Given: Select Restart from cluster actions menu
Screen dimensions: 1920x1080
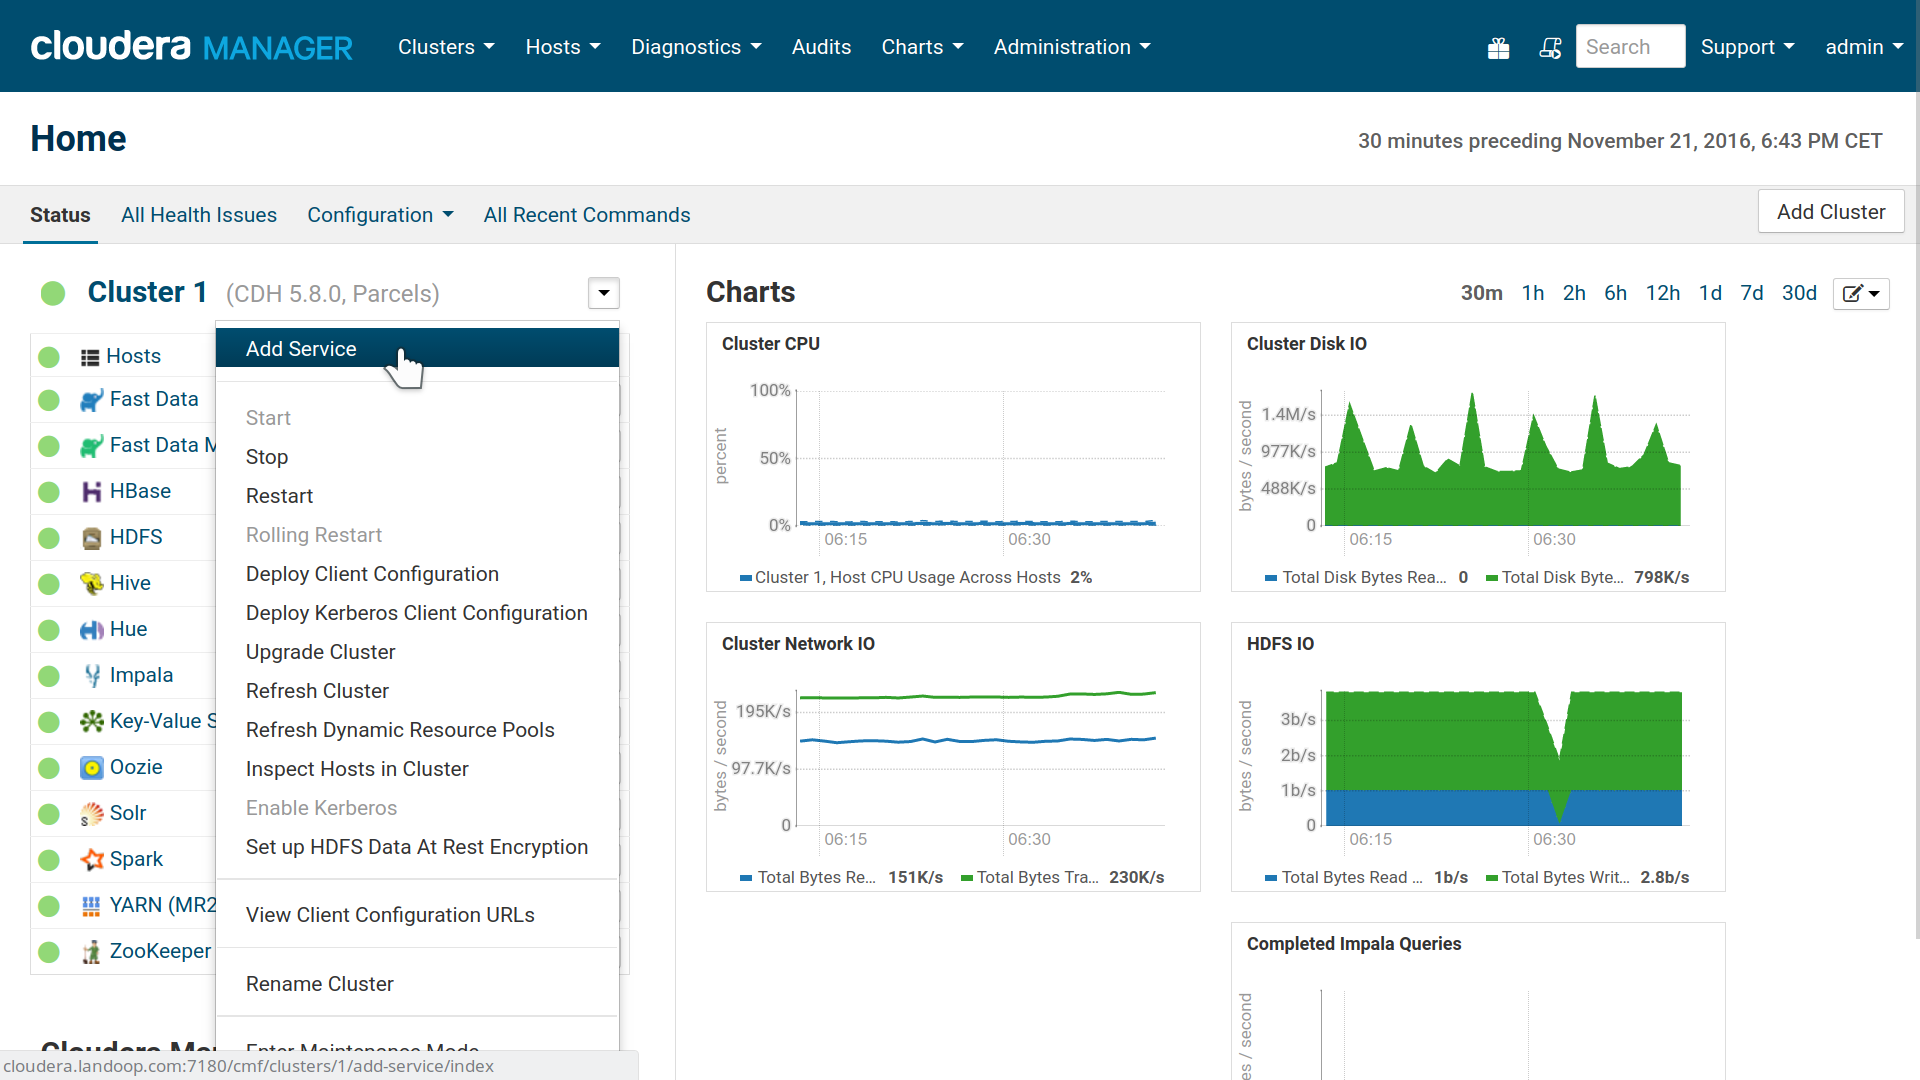Looking at the screenshot, I should [x=278, y=496].
